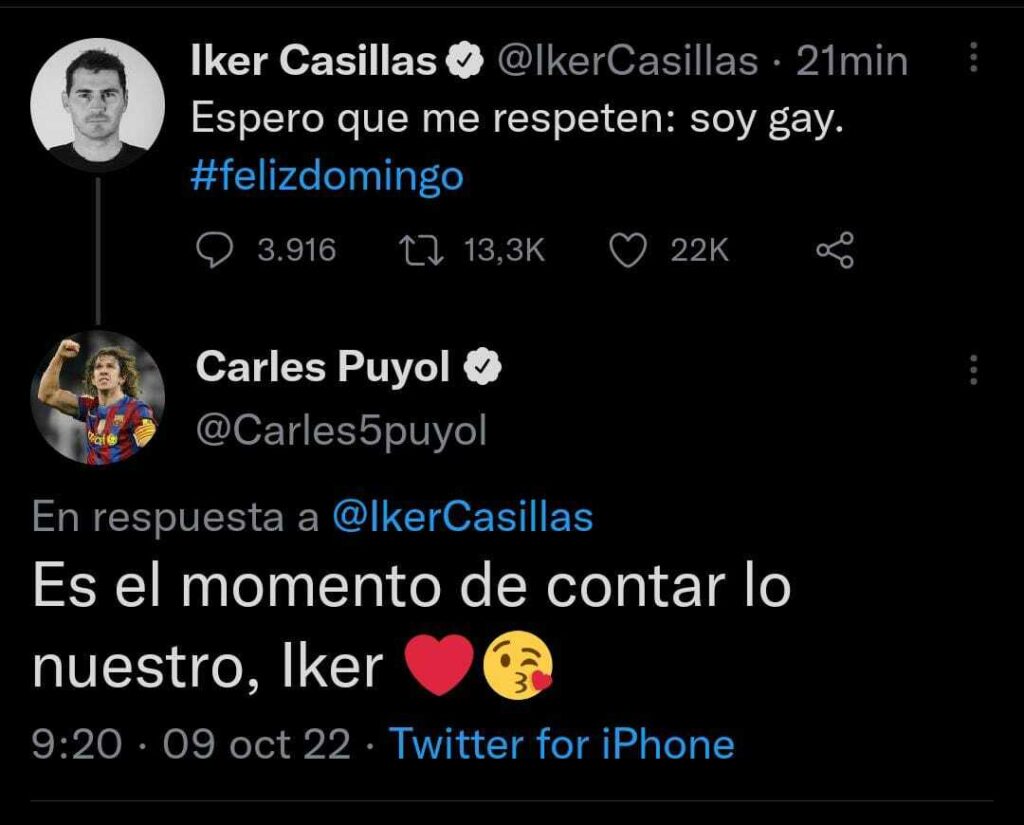
Task: Click the verified badge beside Iker Casillas
Action: coord(465,62)
